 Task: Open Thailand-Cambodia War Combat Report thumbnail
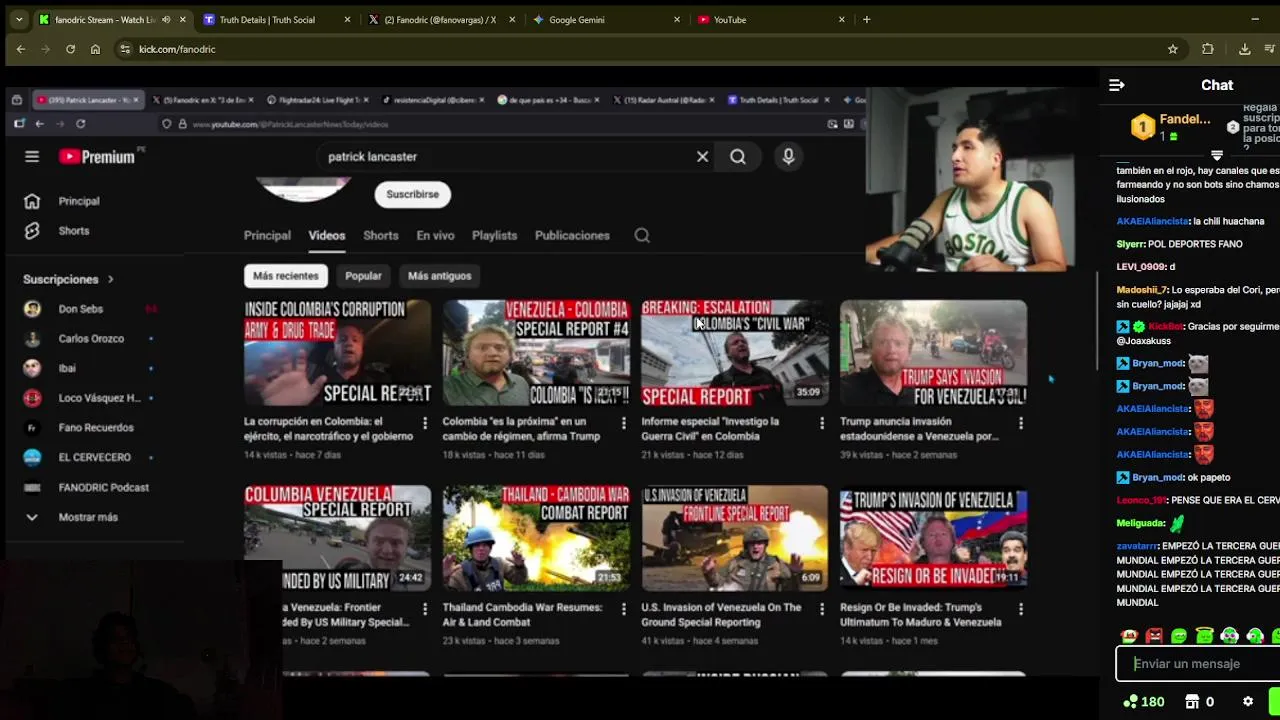536,538
